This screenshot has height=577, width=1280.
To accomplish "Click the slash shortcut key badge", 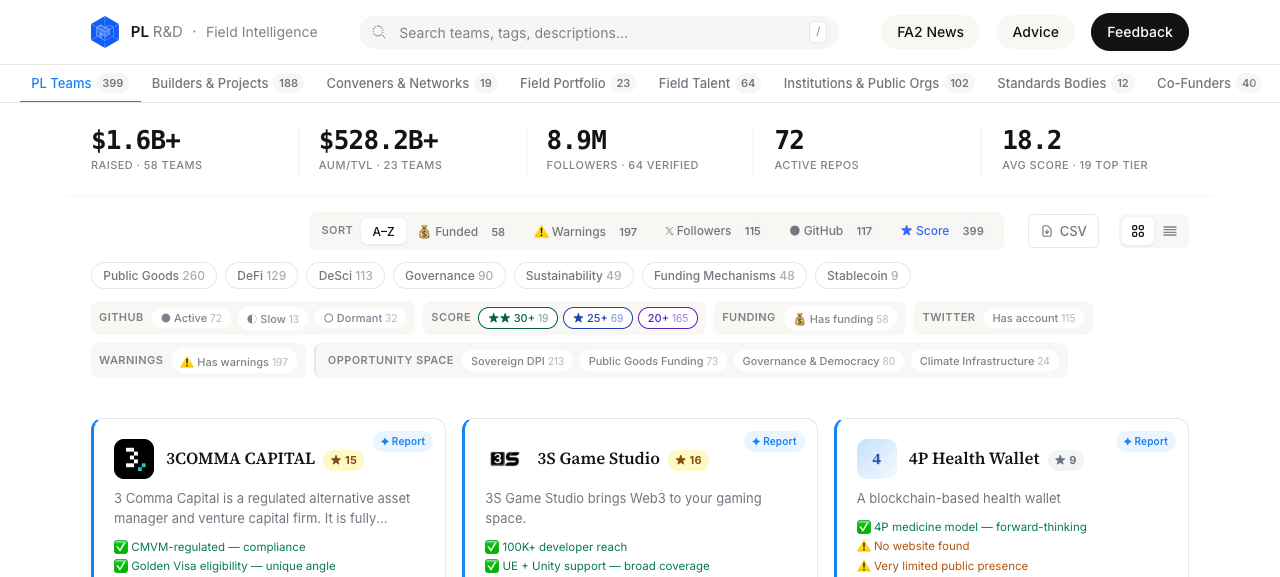I will [819, 32].
